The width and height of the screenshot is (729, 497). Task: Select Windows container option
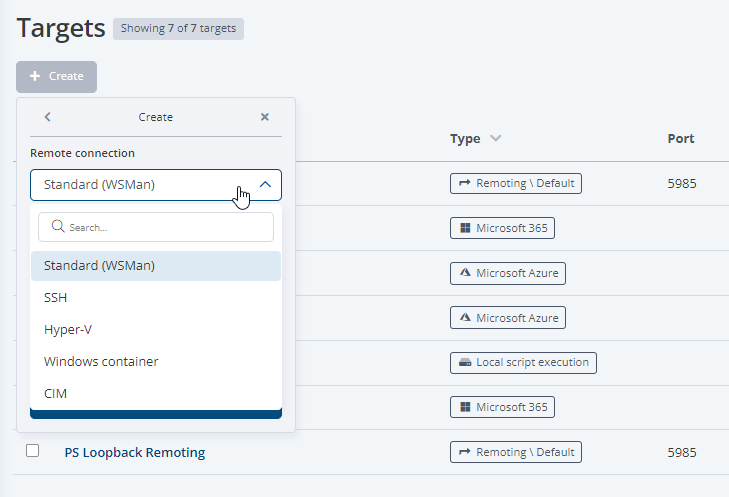coord(156,362)
